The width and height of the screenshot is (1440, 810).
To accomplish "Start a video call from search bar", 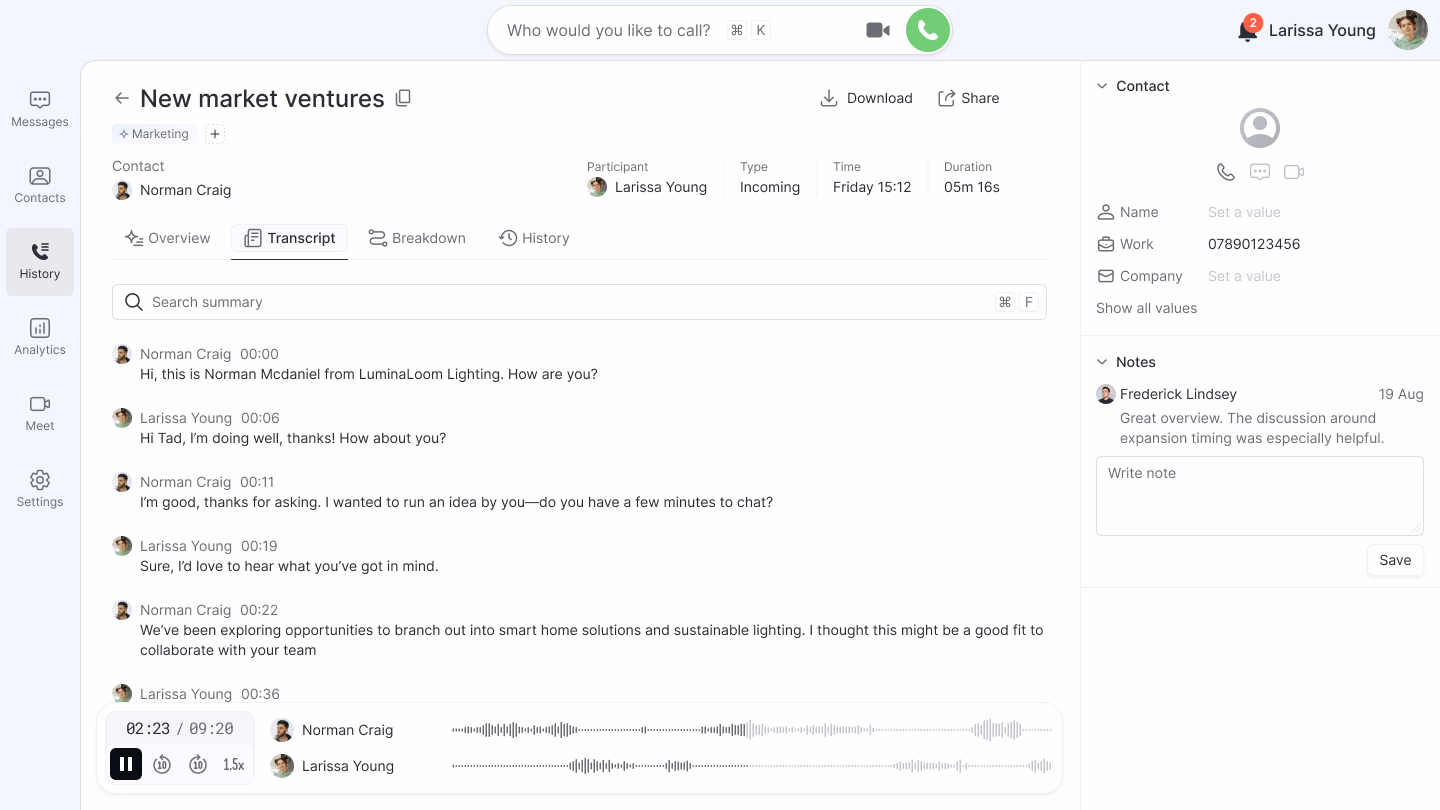I will [x=878, y=30].
